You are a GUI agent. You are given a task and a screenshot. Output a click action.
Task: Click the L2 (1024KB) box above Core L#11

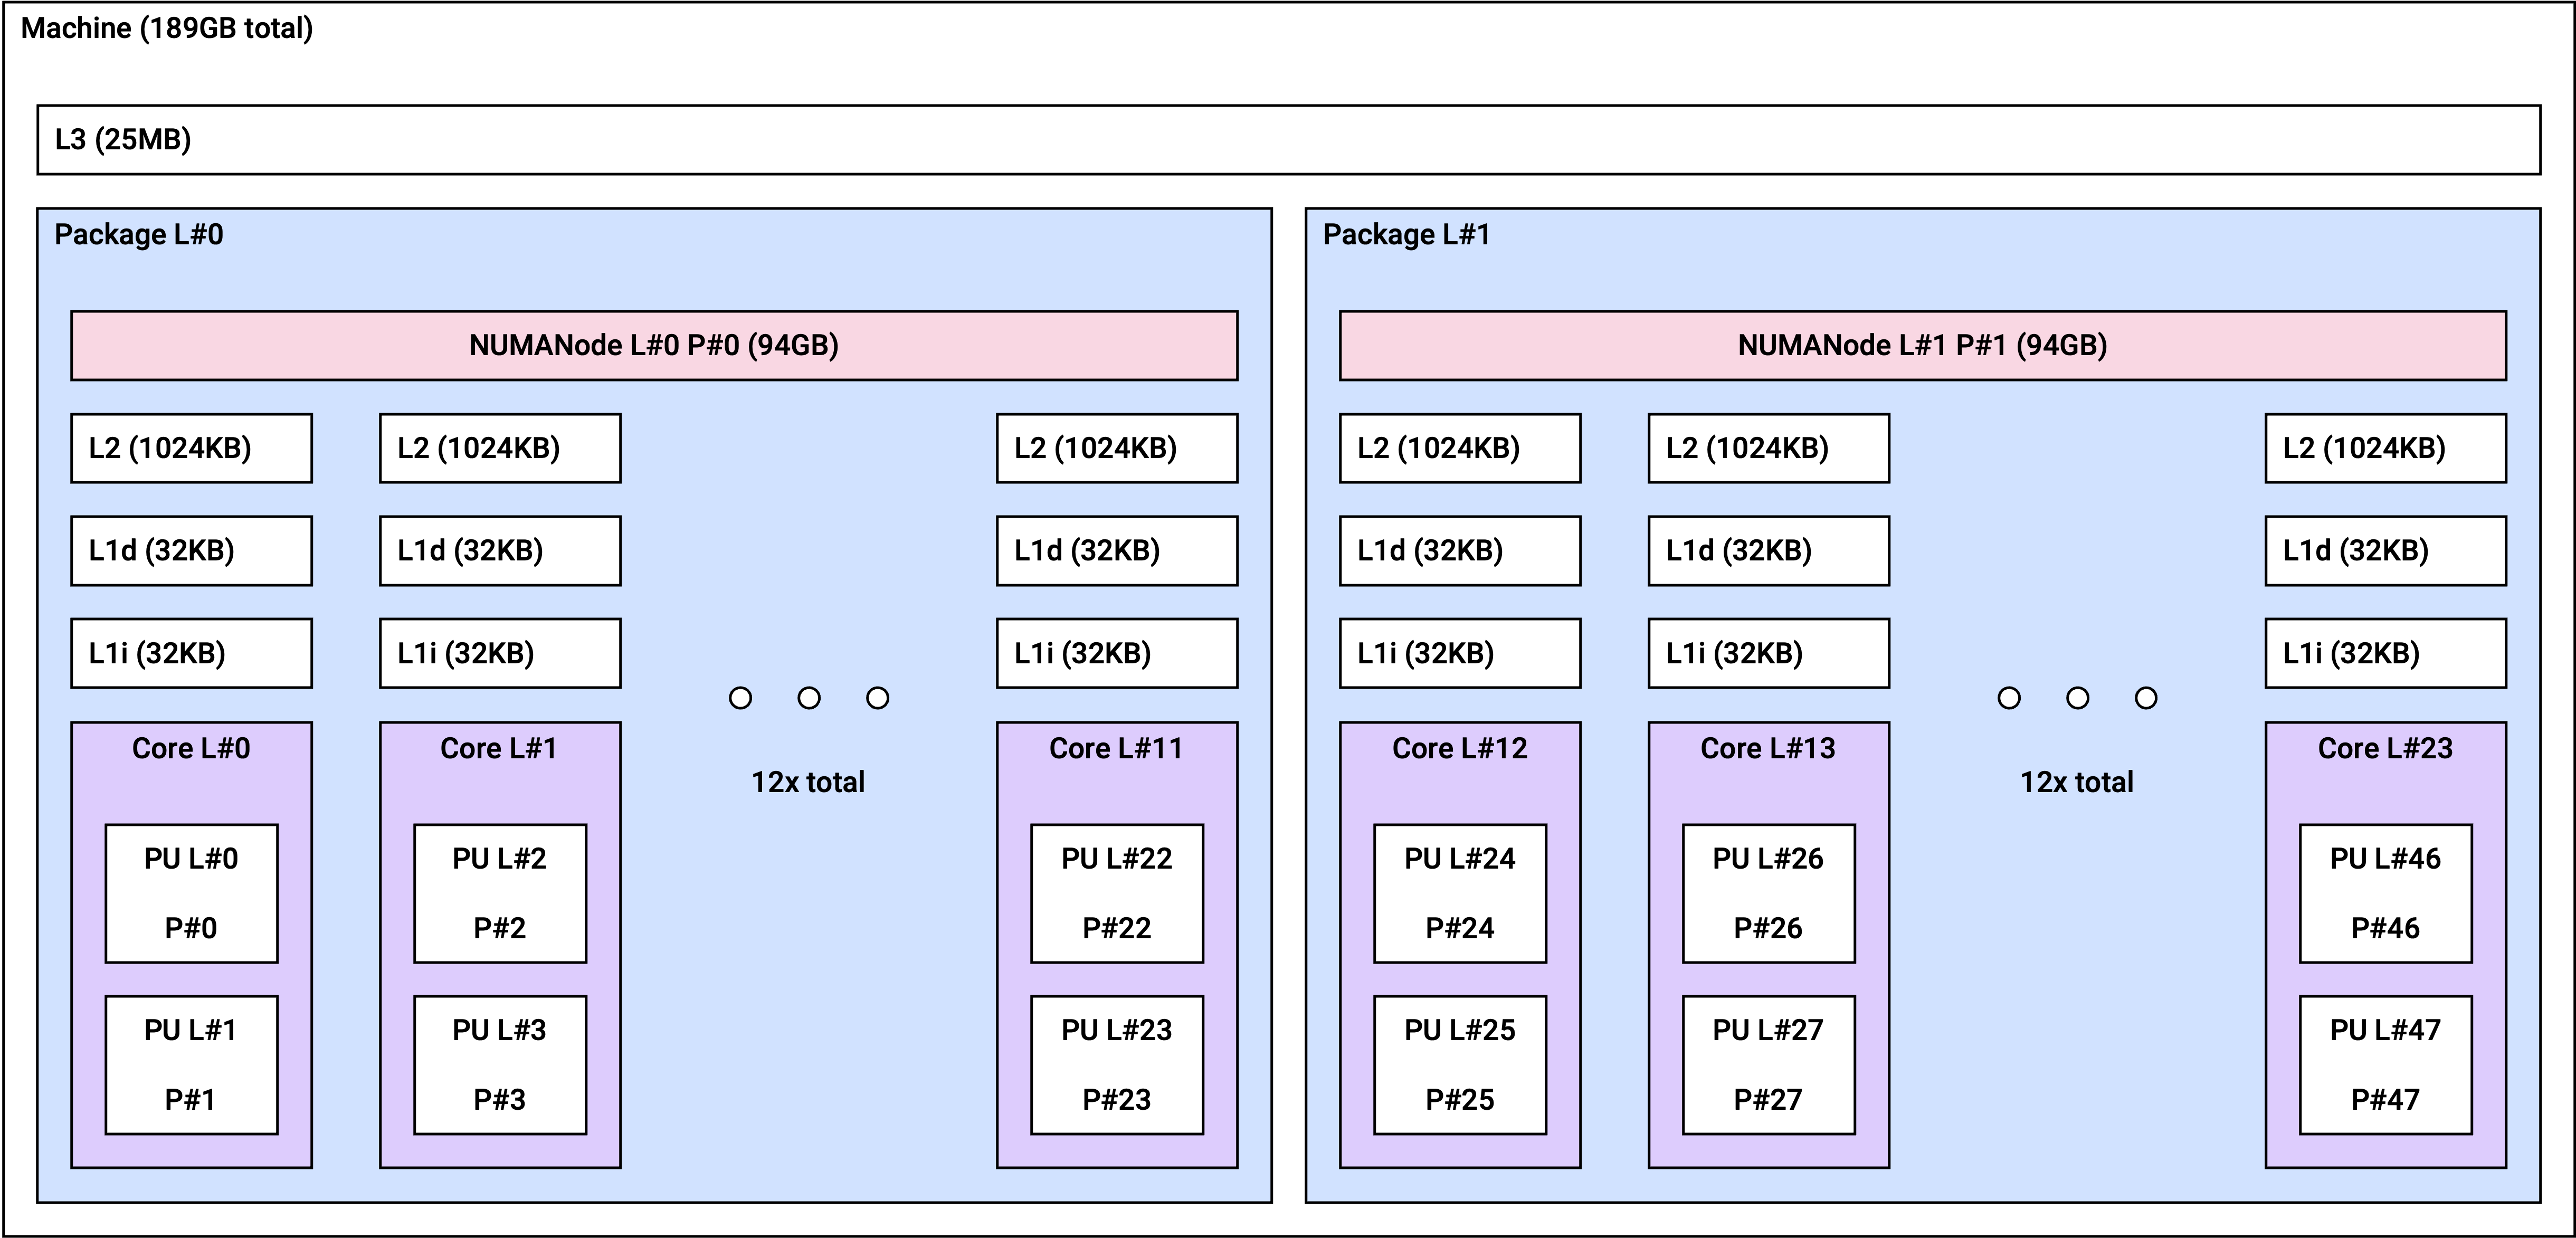1117,449
